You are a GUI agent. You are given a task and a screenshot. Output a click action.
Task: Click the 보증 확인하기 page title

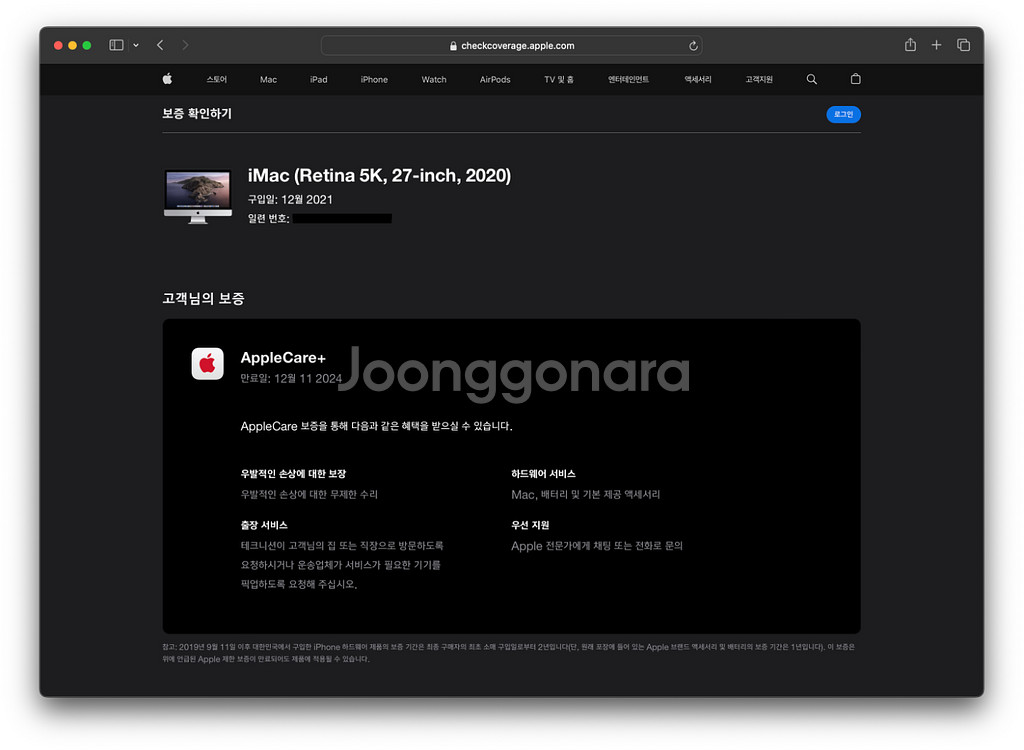(197, 114)
